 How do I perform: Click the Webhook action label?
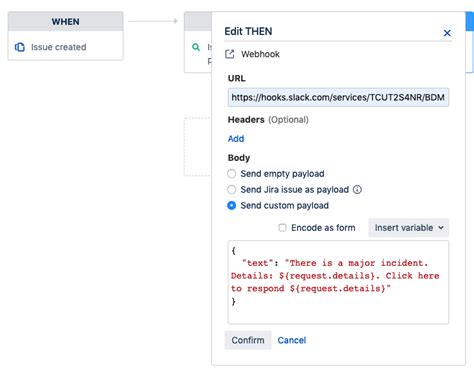coord(260,54)
